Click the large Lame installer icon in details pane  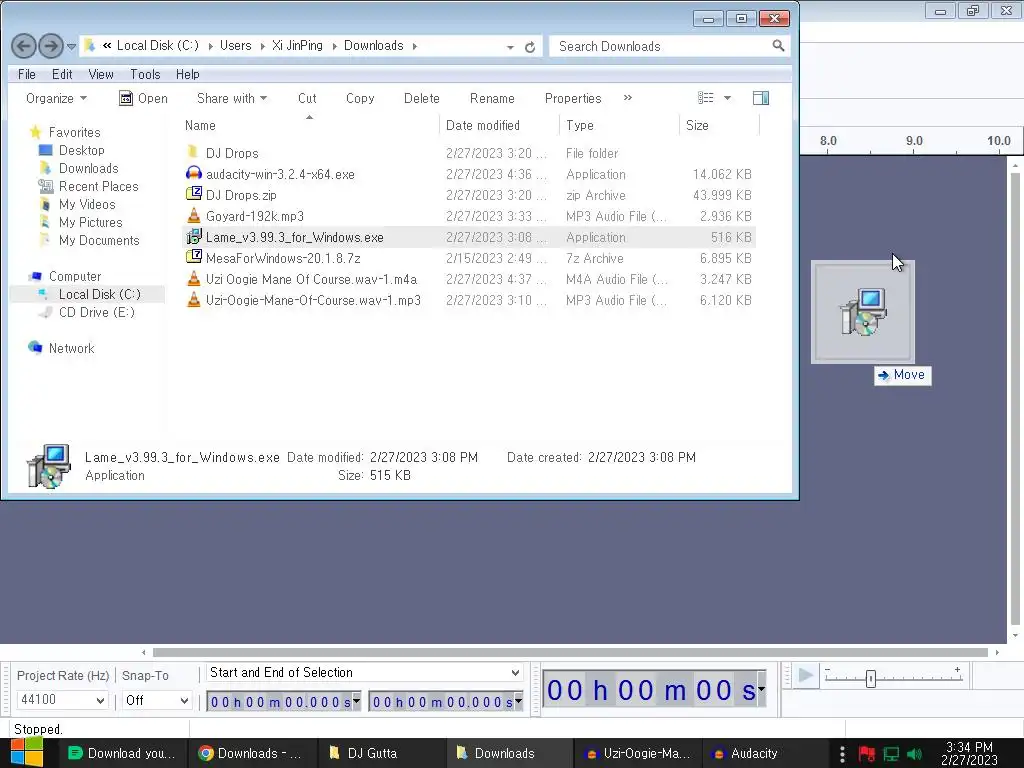[49, 466]
